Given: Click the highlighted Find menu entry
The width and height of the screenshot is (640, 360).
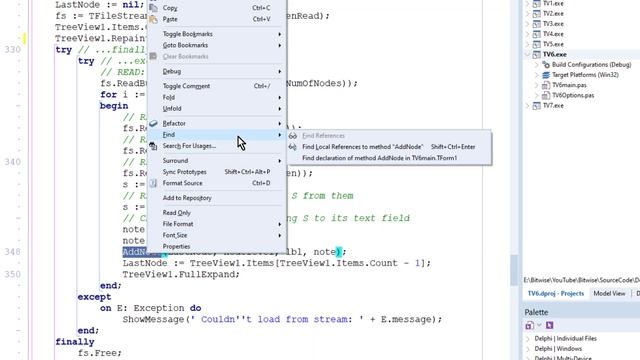Looking at the screenshot, I should (216, 135).
